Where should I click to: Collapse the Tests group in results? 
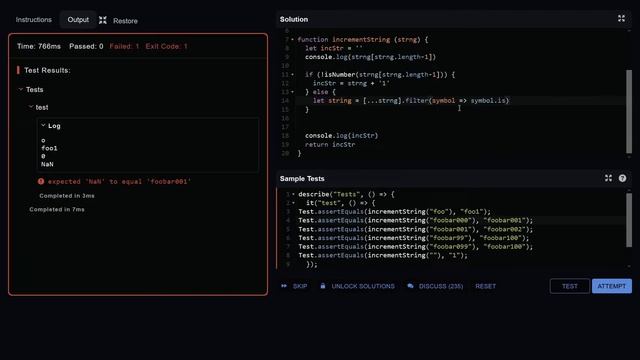click(x=21, y=89)
